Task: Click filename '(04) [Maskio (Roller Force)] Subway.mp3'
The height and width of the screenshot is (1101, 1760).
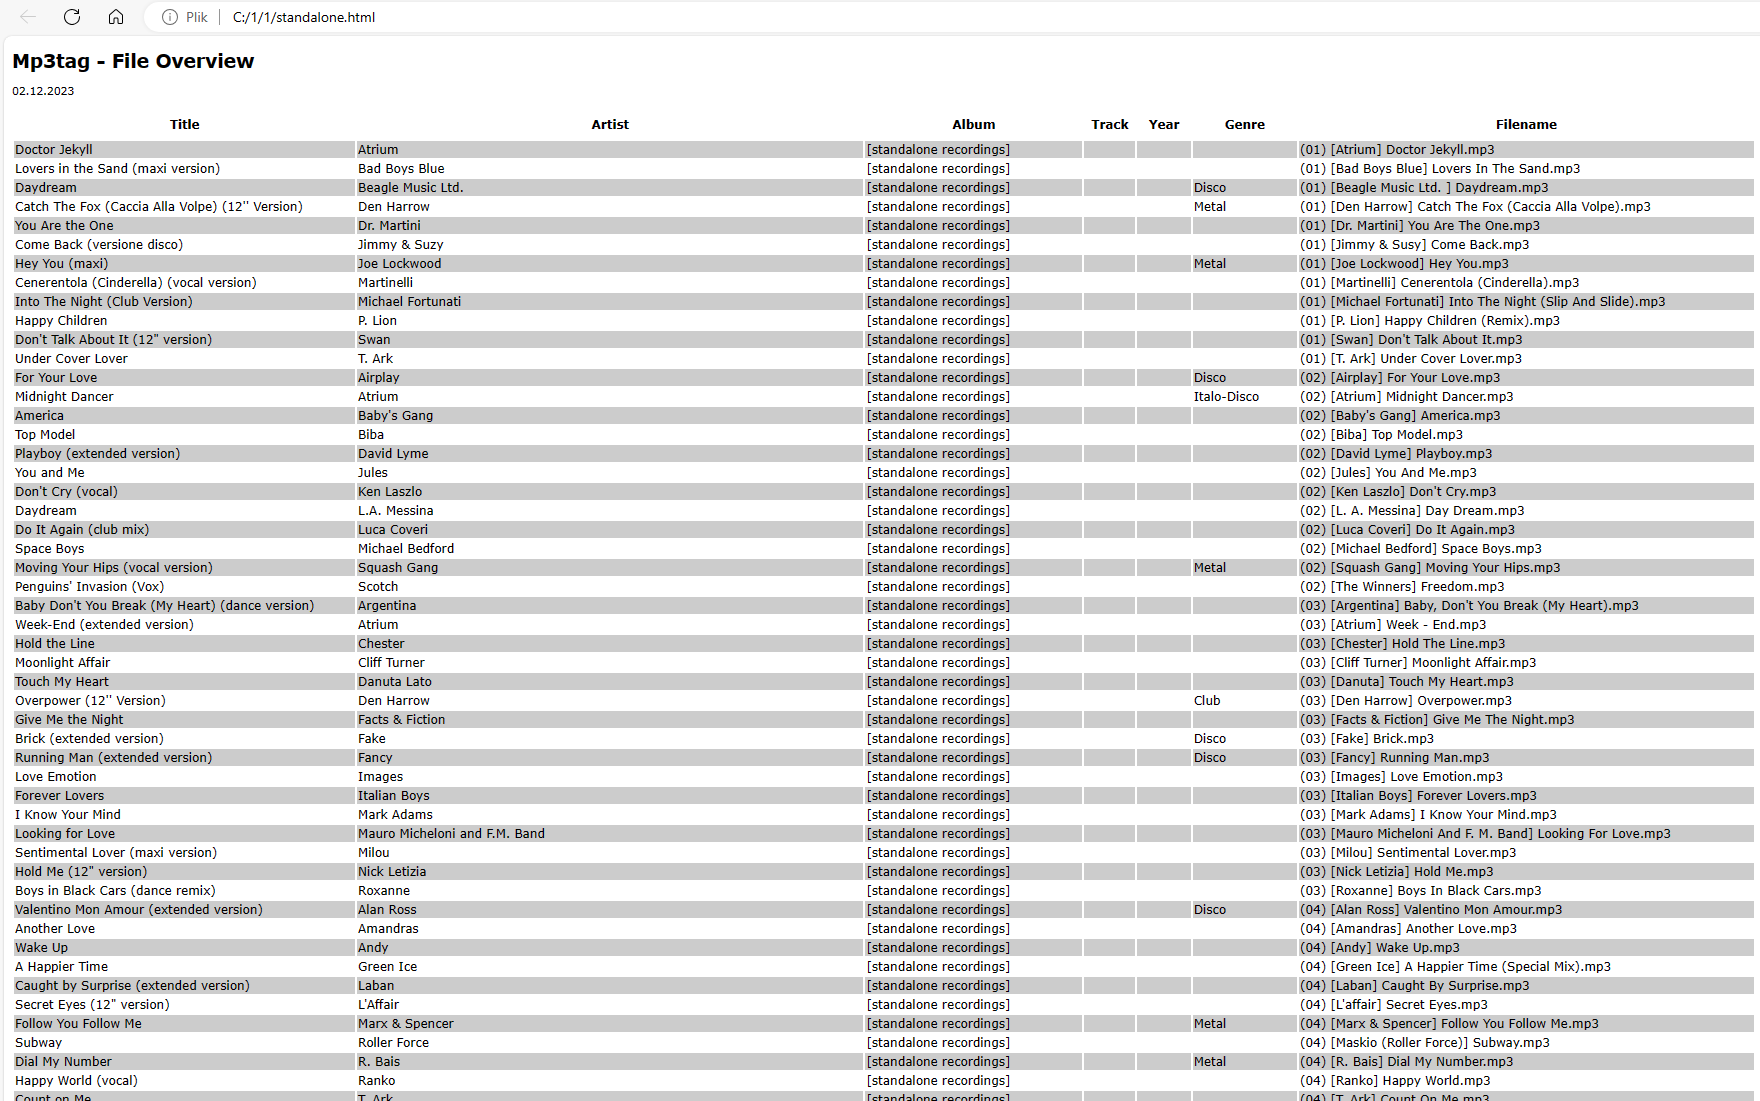Action: point(1424,1043)
